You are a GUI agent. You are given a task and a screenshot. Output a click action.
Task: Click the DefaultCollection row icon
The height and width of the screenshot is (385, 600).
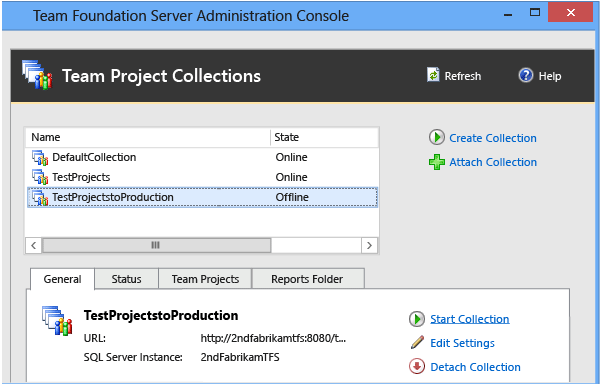[x=40, y=157]
